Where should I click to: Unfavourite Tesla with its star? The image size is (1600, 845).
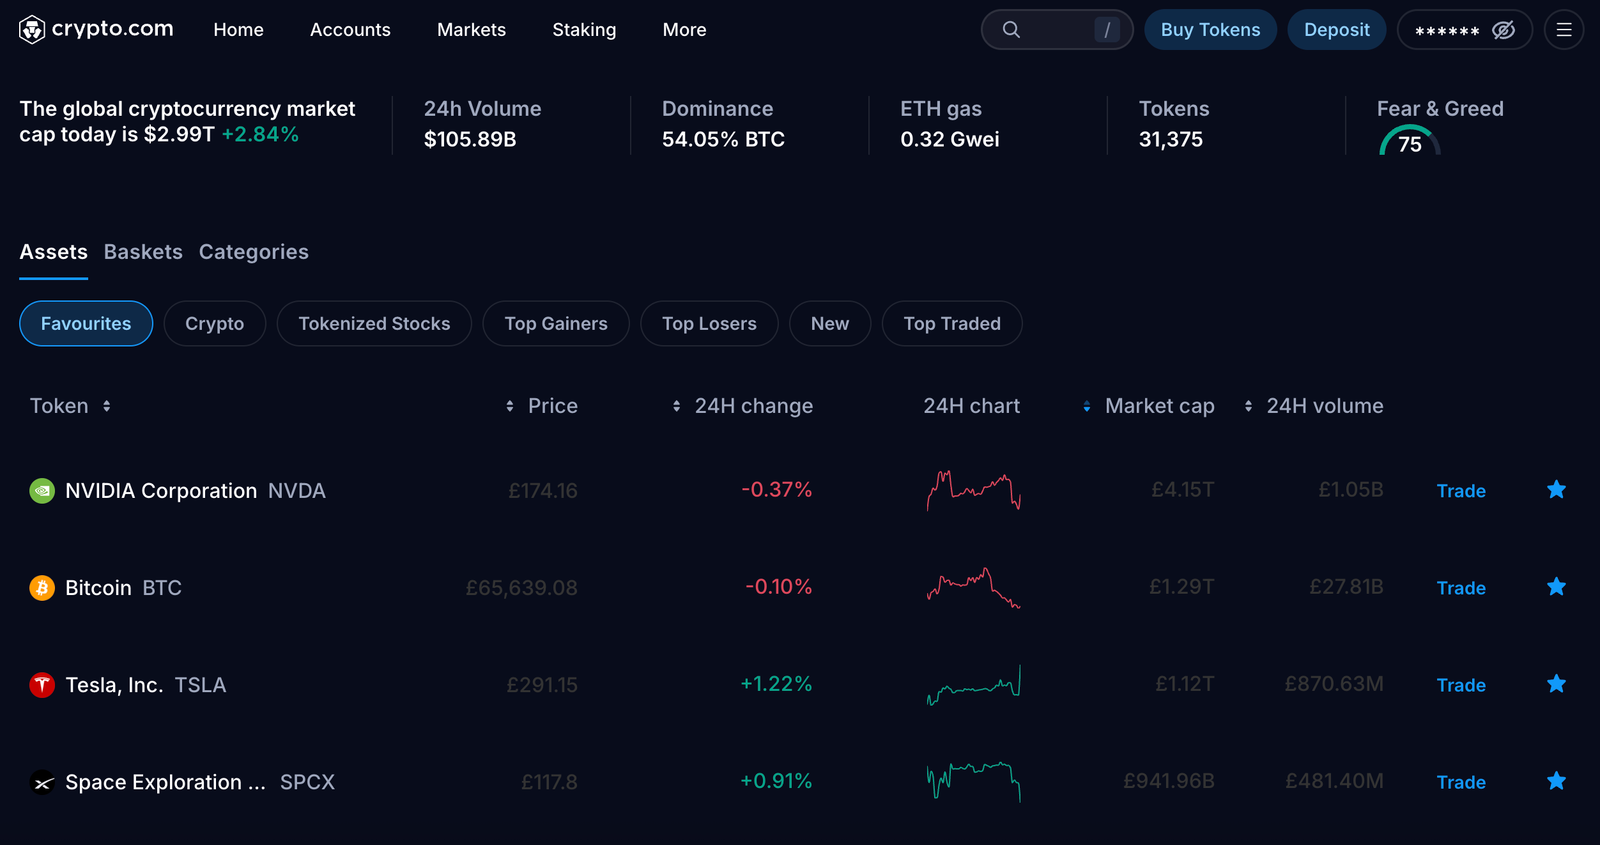(x=1556, y=684)
